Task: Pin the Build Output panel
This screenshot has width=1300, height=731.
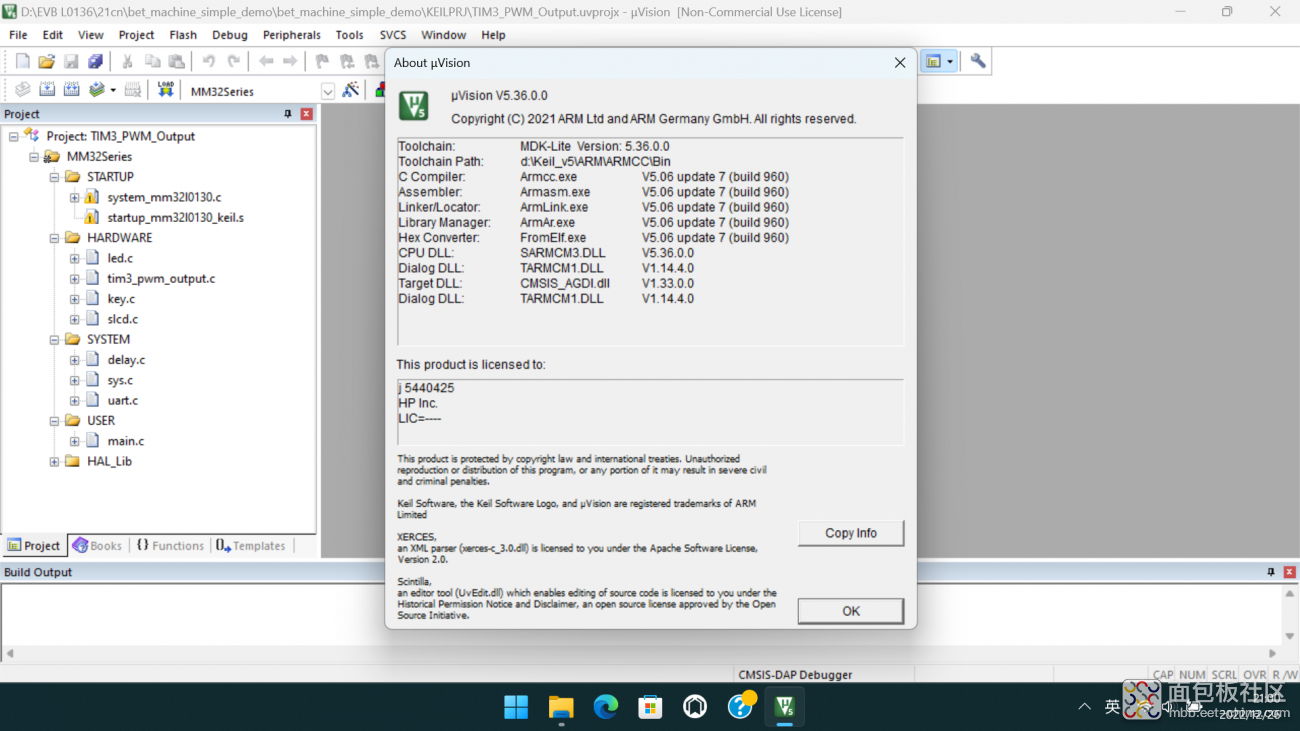Action: pos(1271,572)
